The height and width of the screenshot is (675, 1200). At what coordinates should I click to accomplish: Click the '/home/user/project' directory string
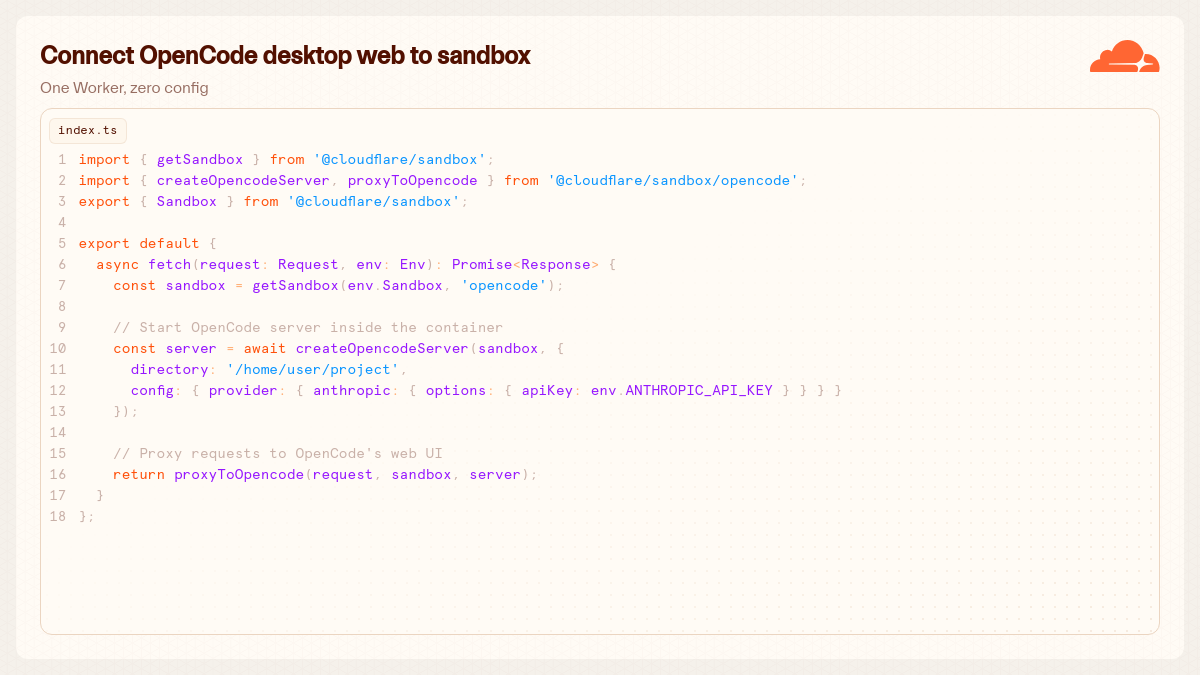click(x=313, y=369)
